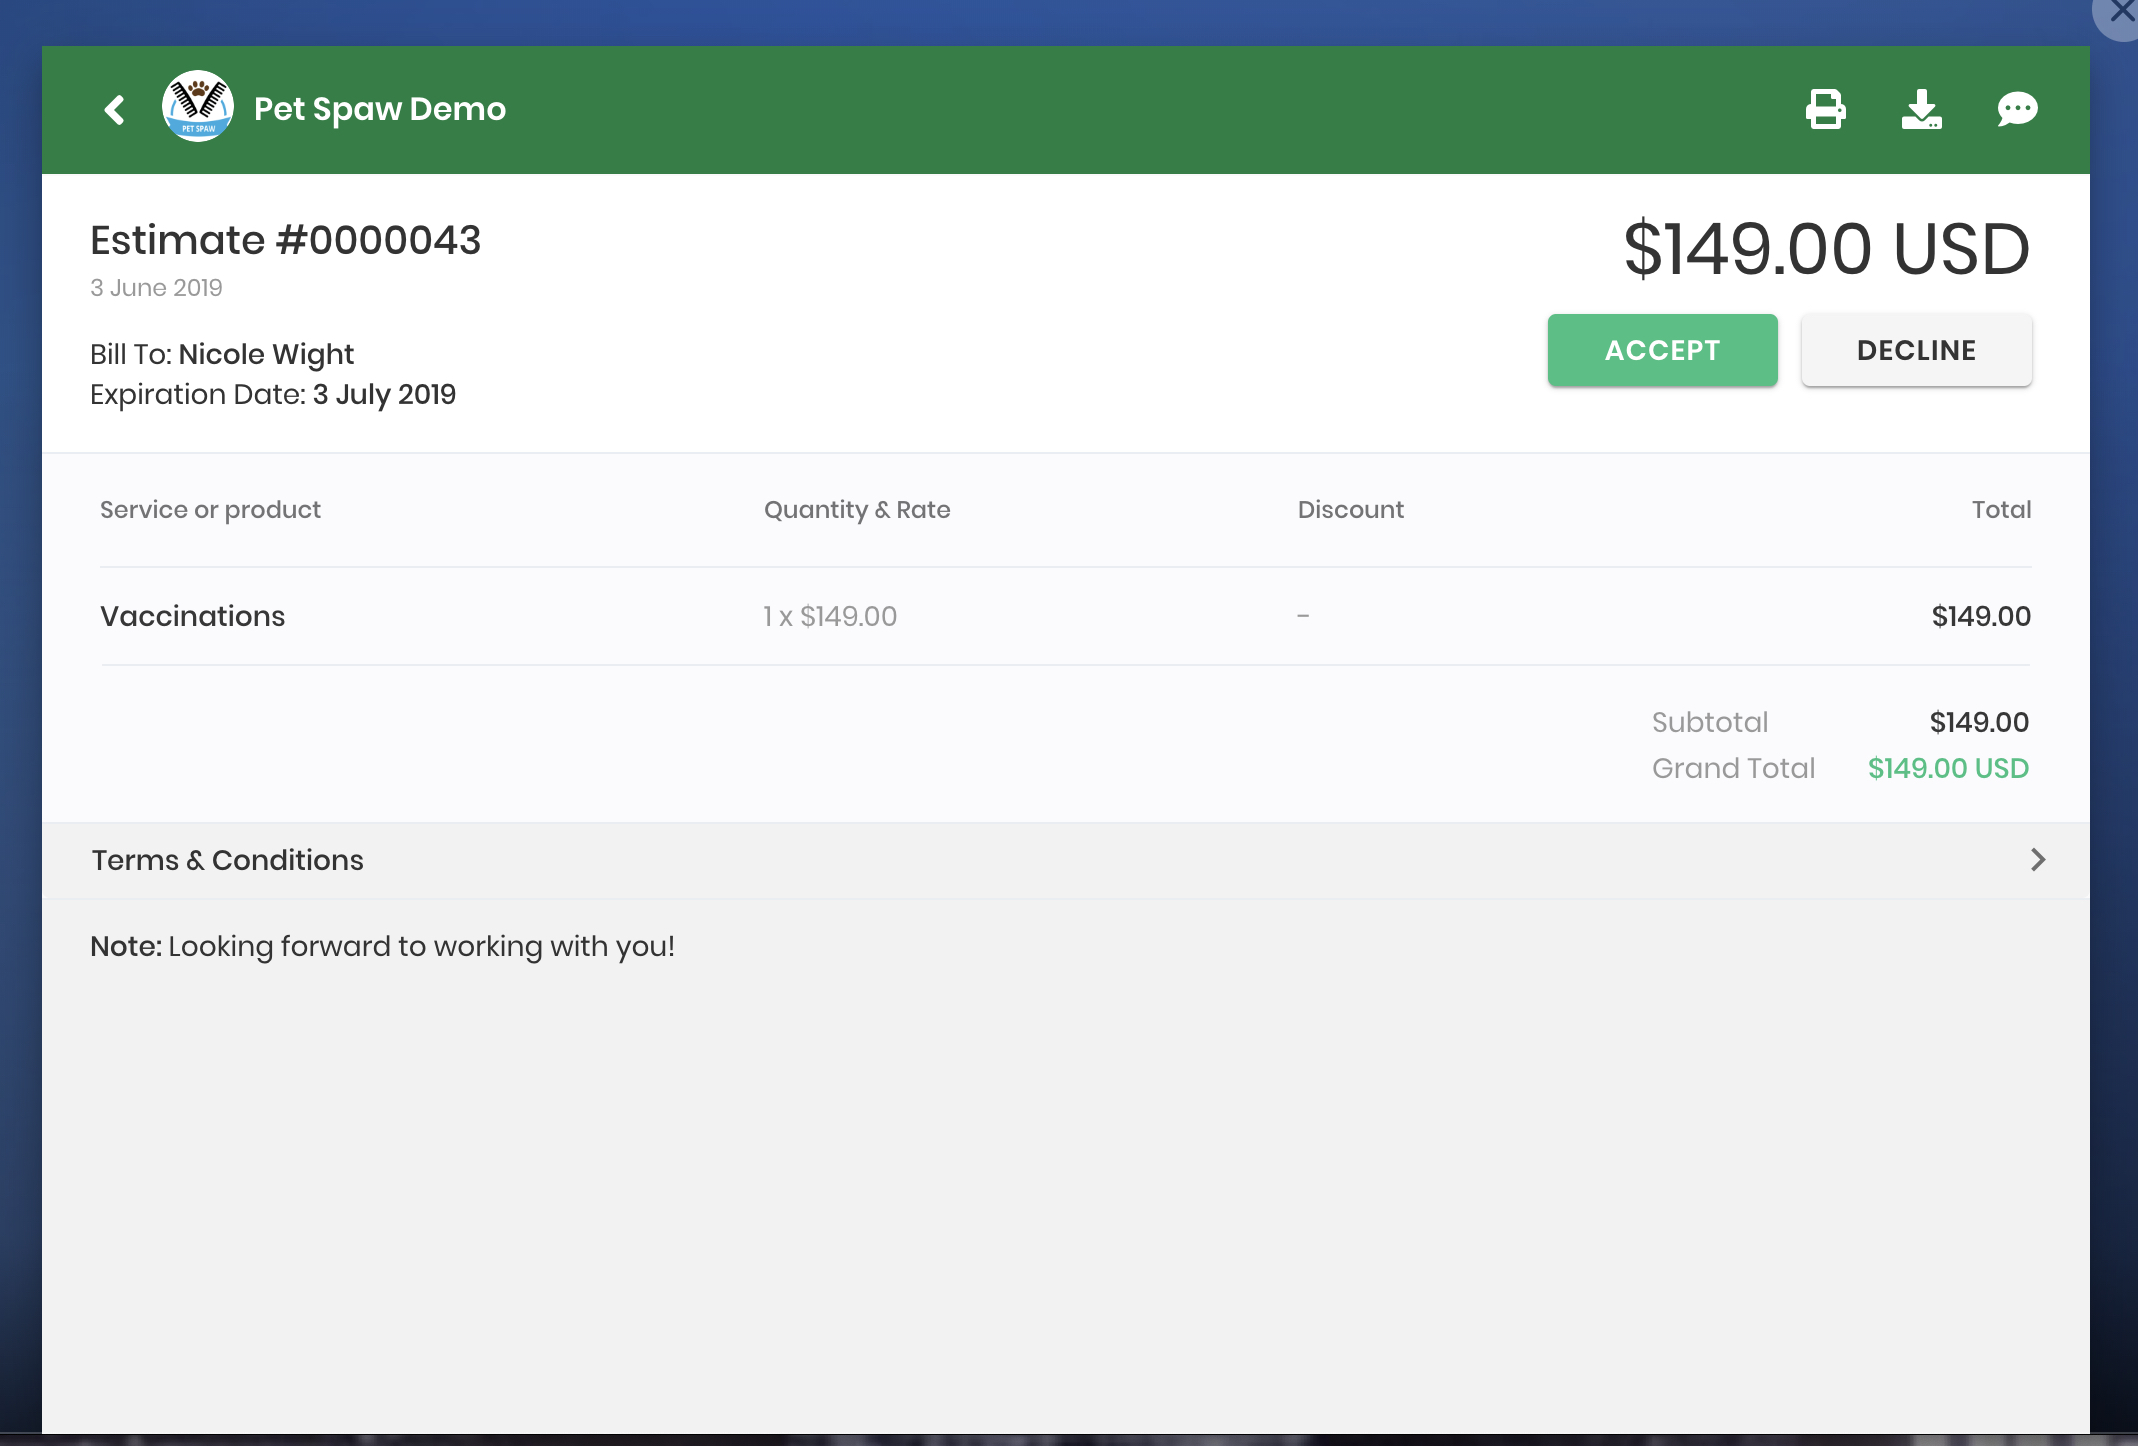Open the Terms & Conditions section label
This screenshot has height=1446, width=2138.
[227, 860]
